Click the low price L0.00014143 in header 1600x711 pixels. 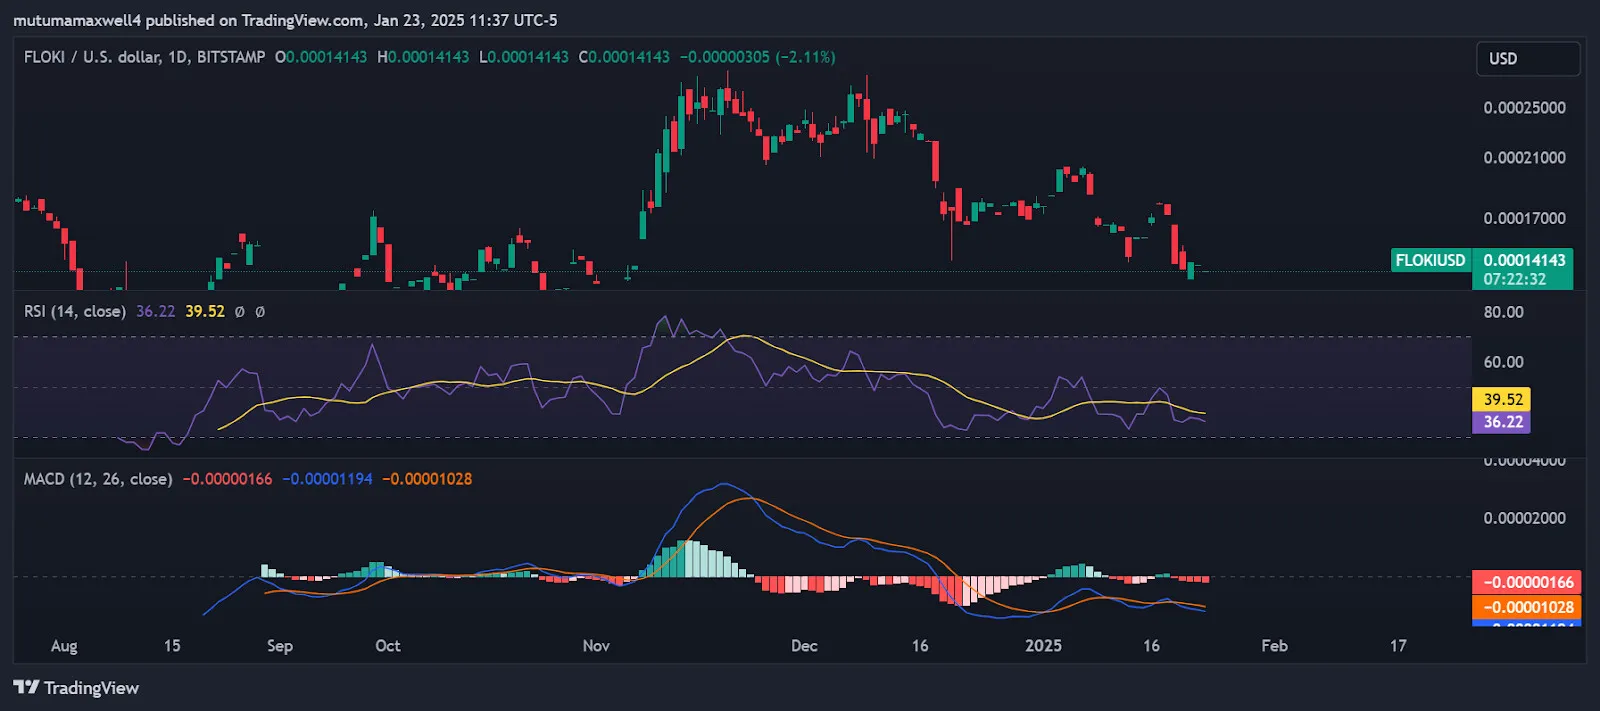[524, 57]
